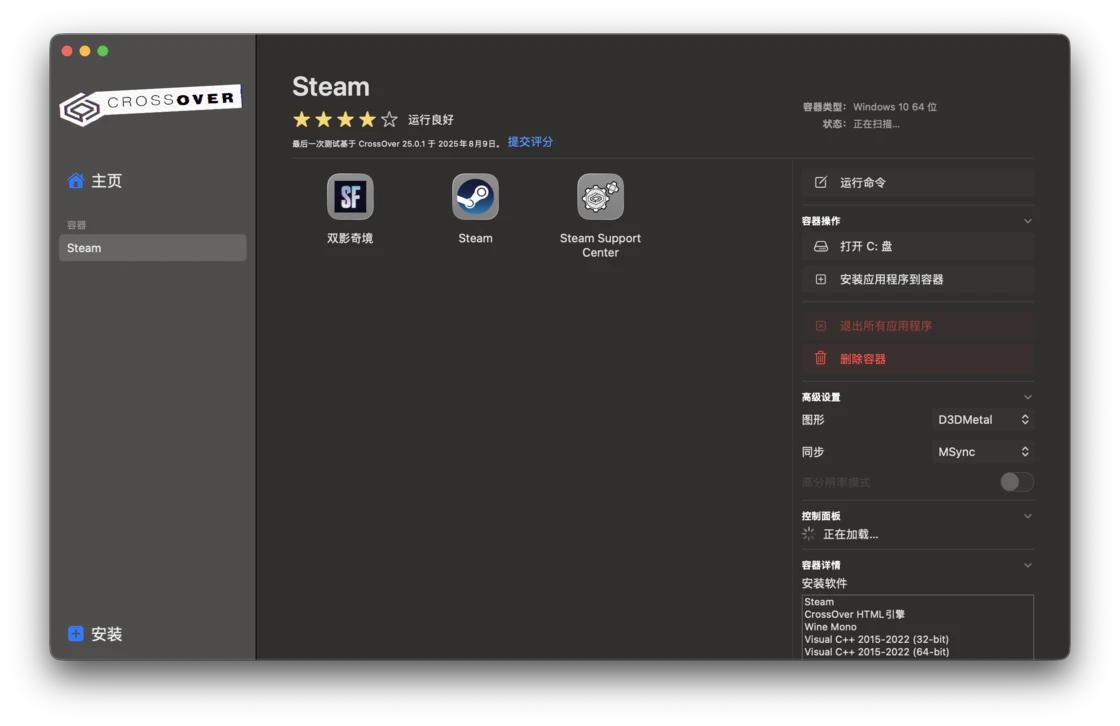
Task: Open the 同步 dropdown showing MSync
Action: [x=983, y=451]
